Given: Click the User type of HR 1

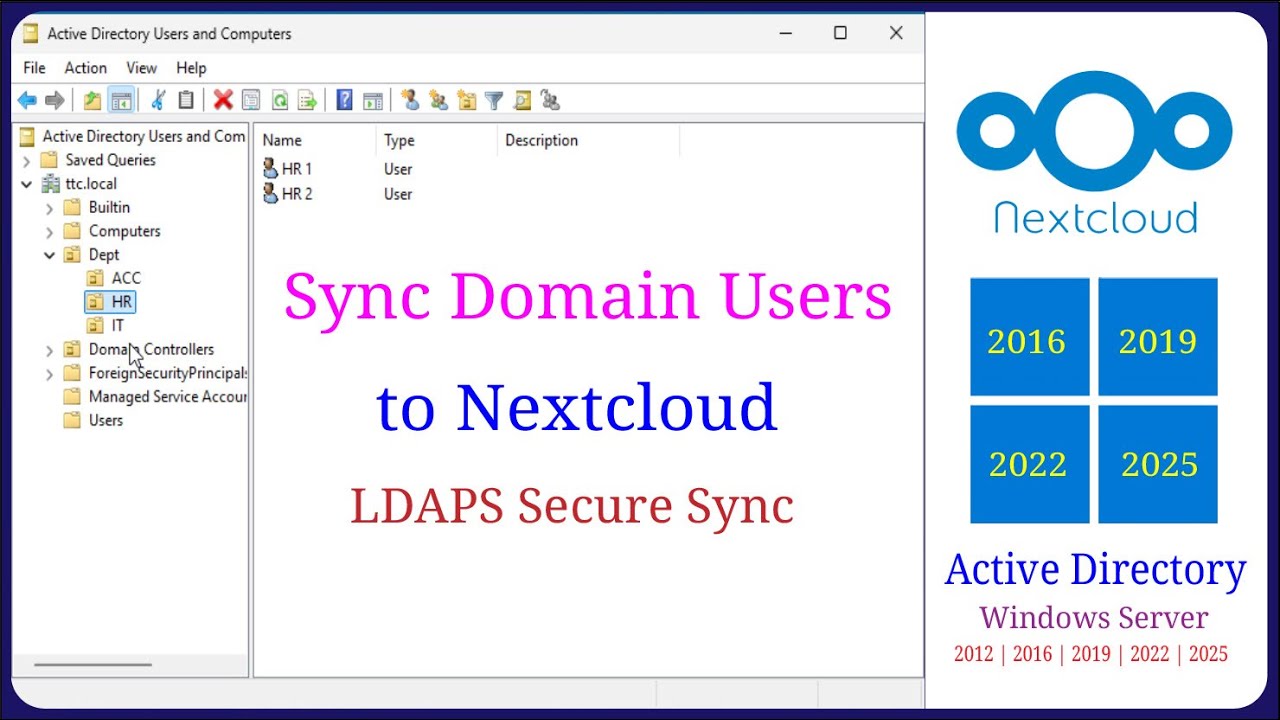Looking at the screenshot, I should point(398,169).
